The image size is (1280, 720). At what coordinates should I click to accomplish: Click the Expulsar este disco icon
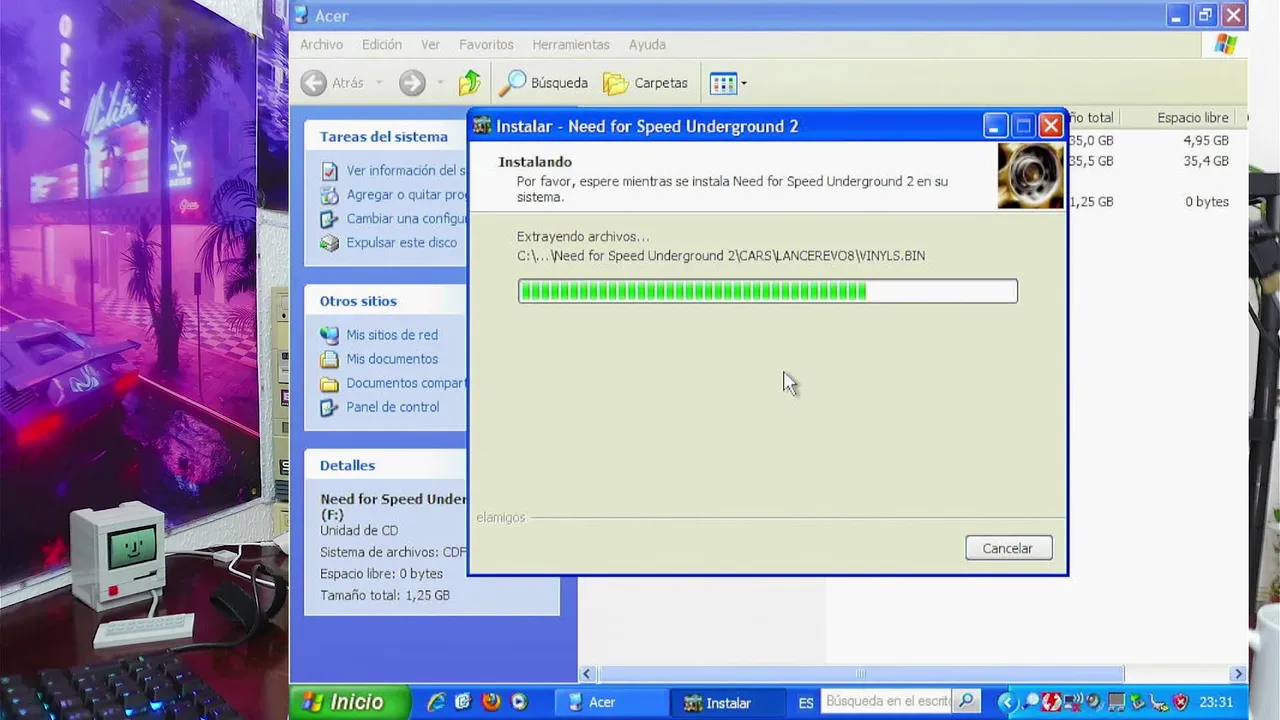pos(329,243)
